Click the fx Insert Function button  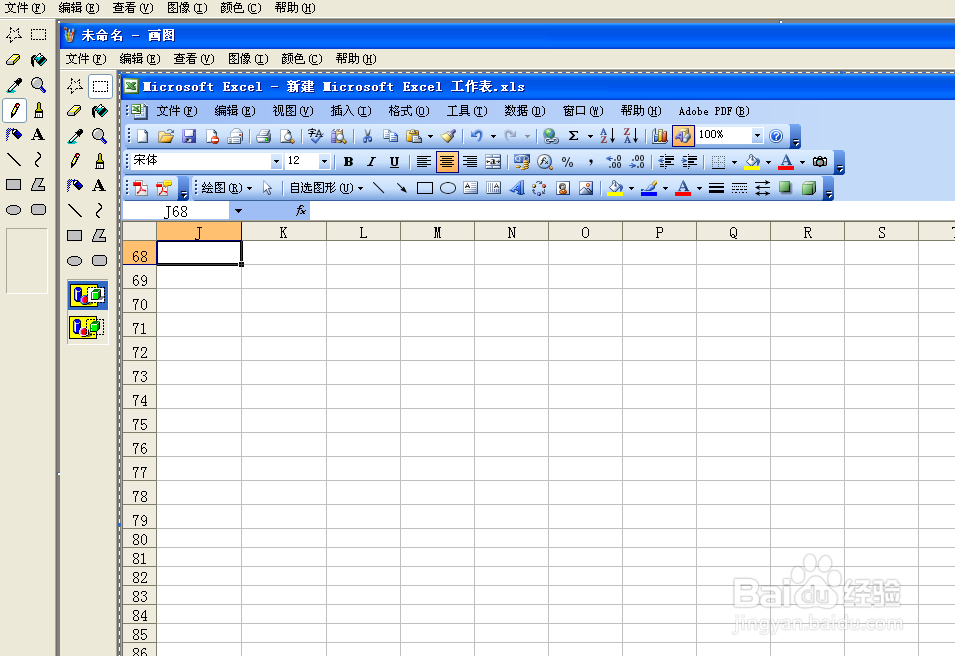pyautogui.click(x=301, y=211)
